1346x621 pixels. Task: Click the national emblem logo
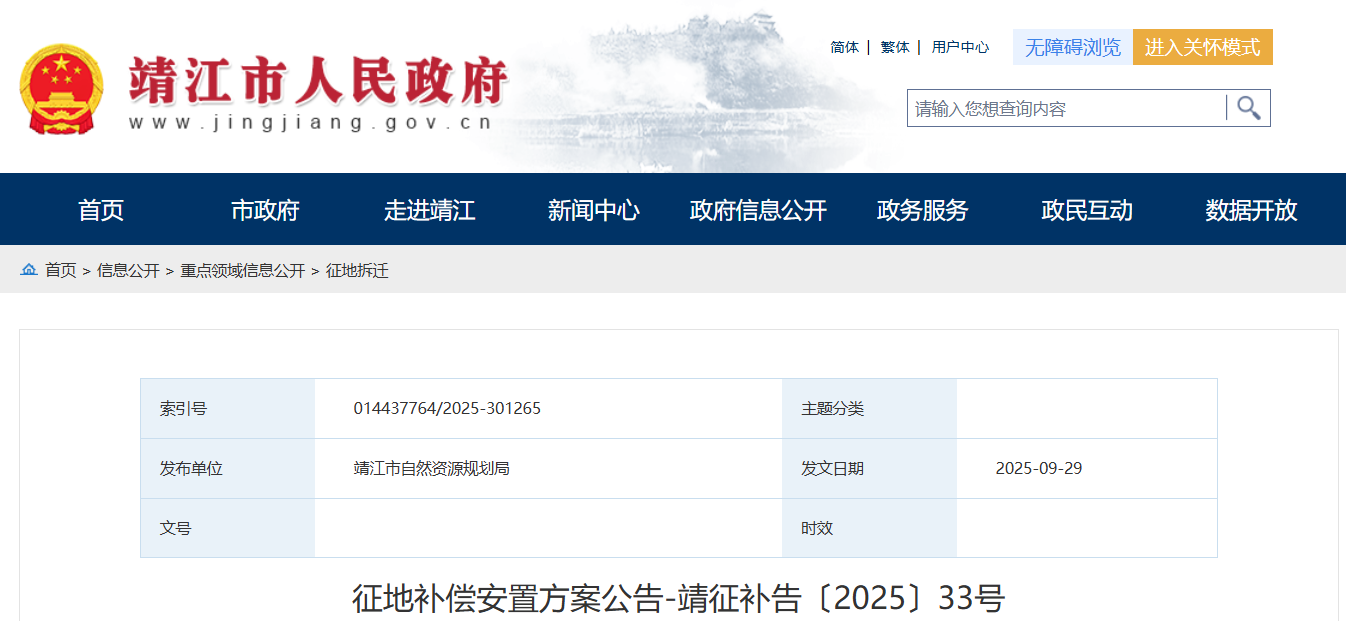(x=61, y=89)
